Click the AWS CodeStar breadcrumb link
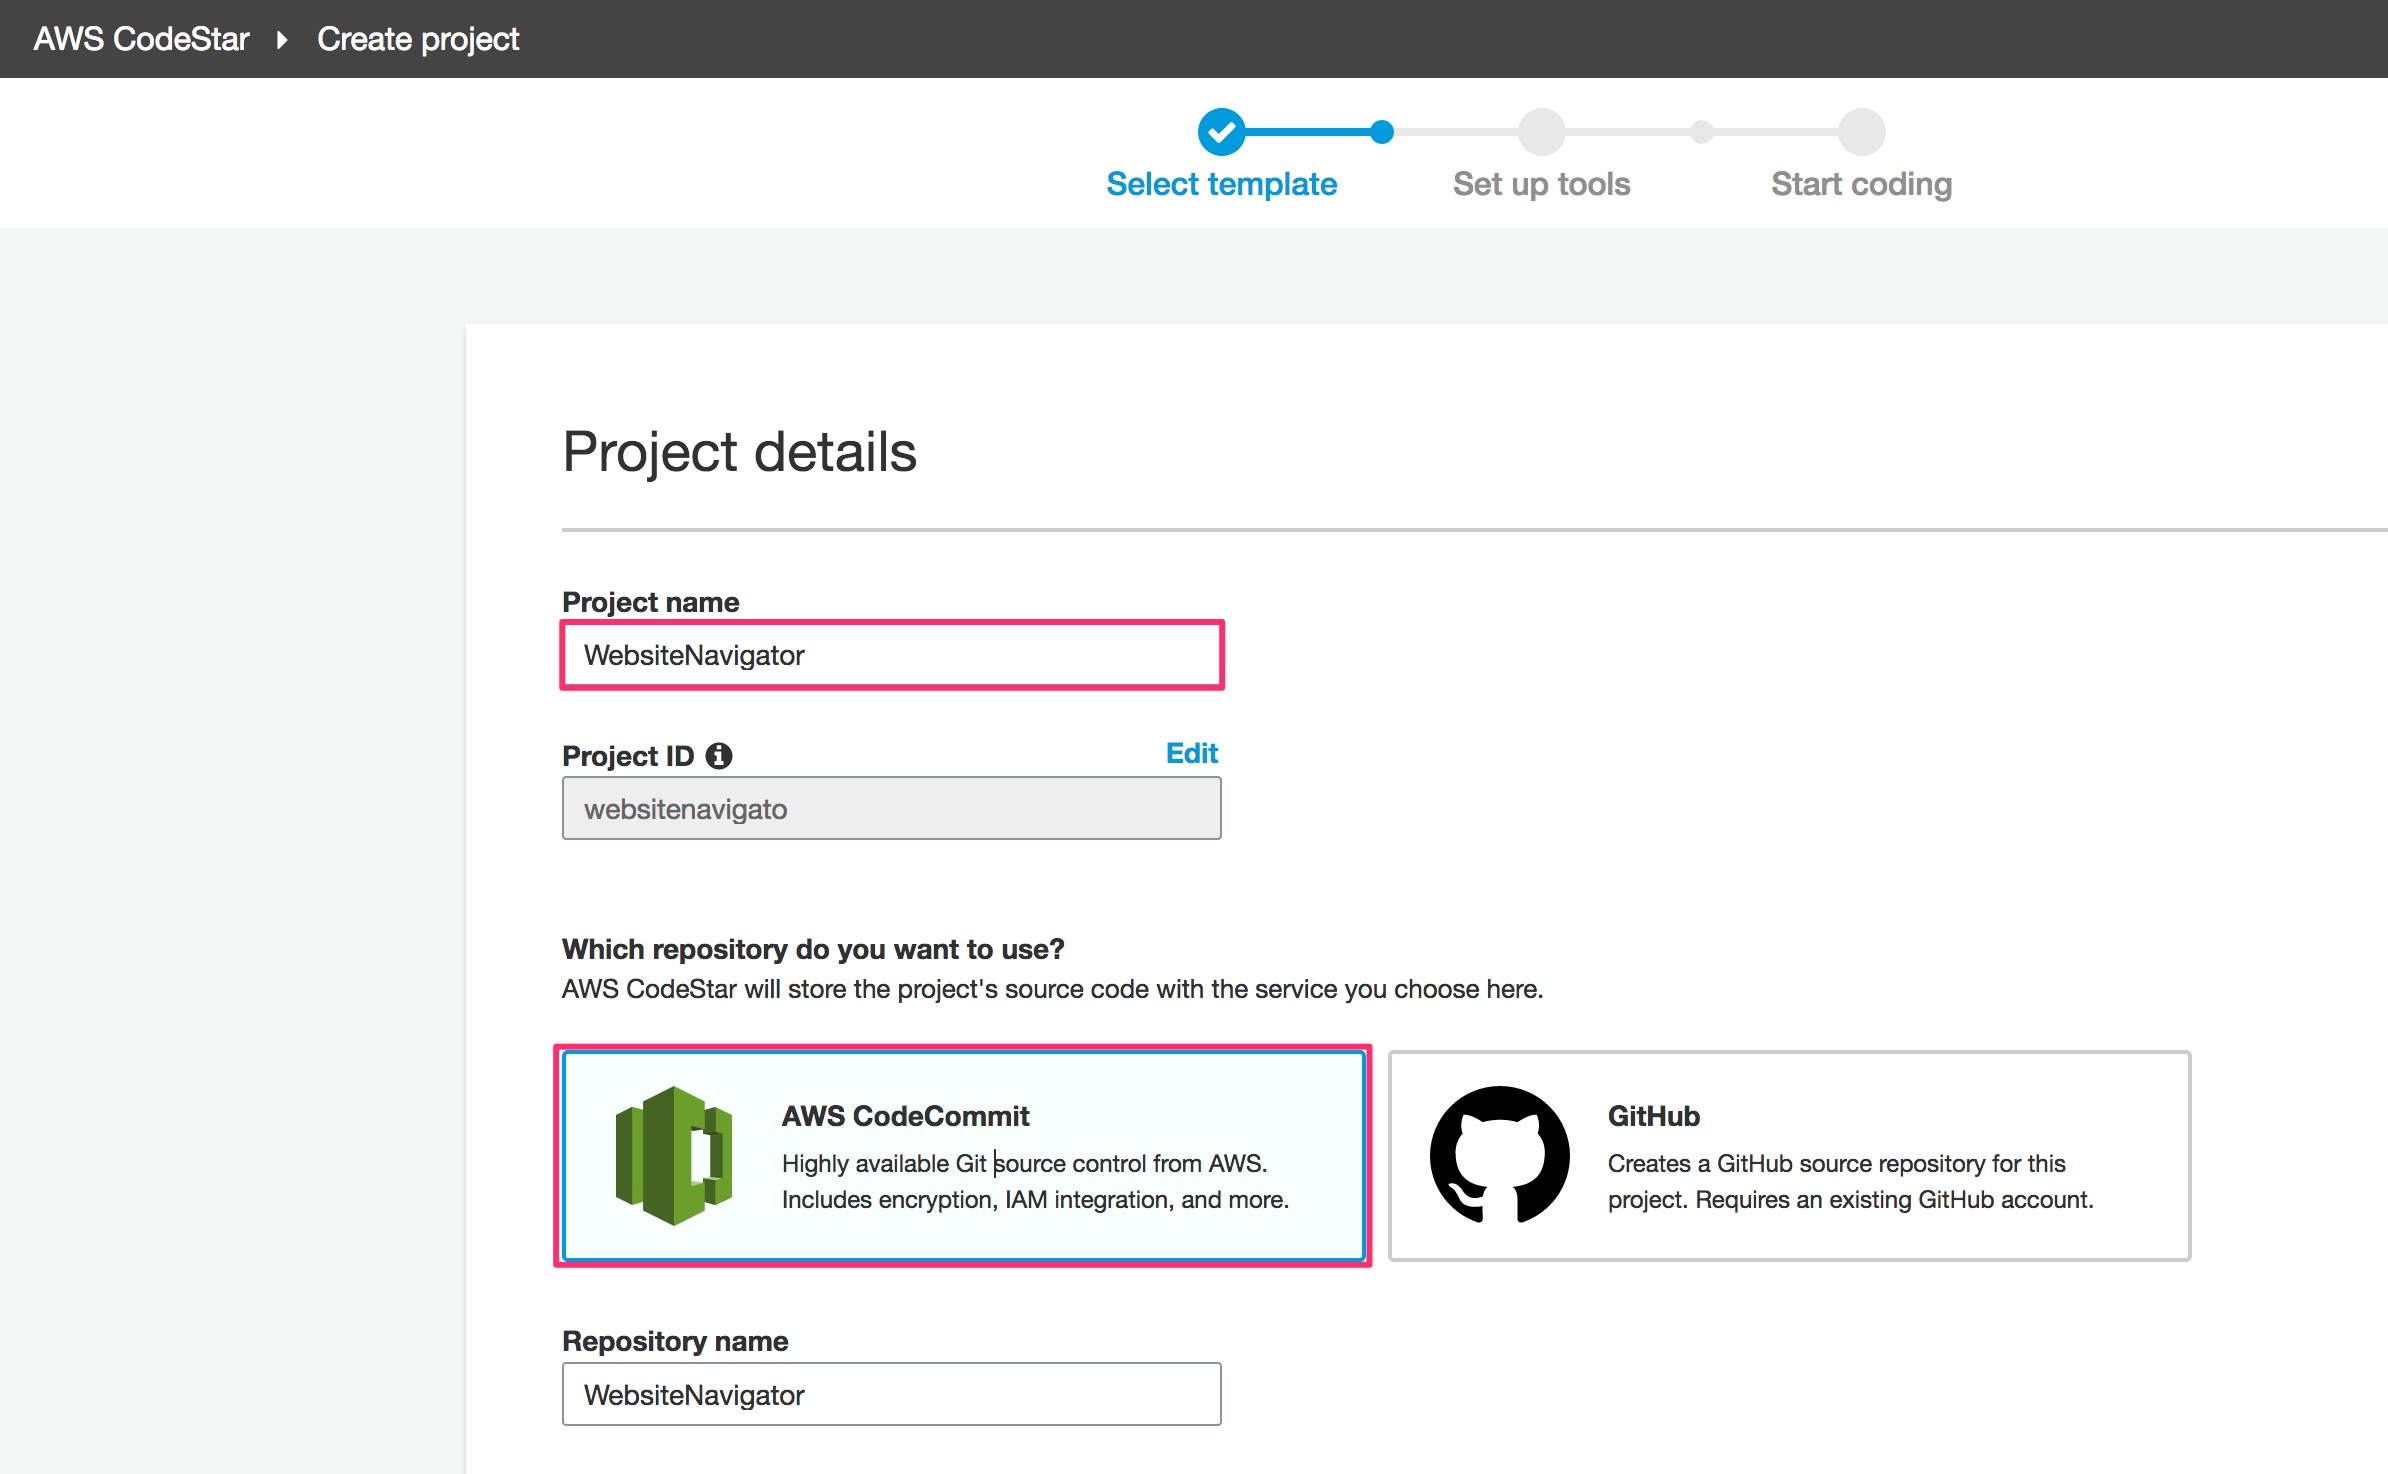This screenshot has width=2388, height=1474. (x=141, y=39)
